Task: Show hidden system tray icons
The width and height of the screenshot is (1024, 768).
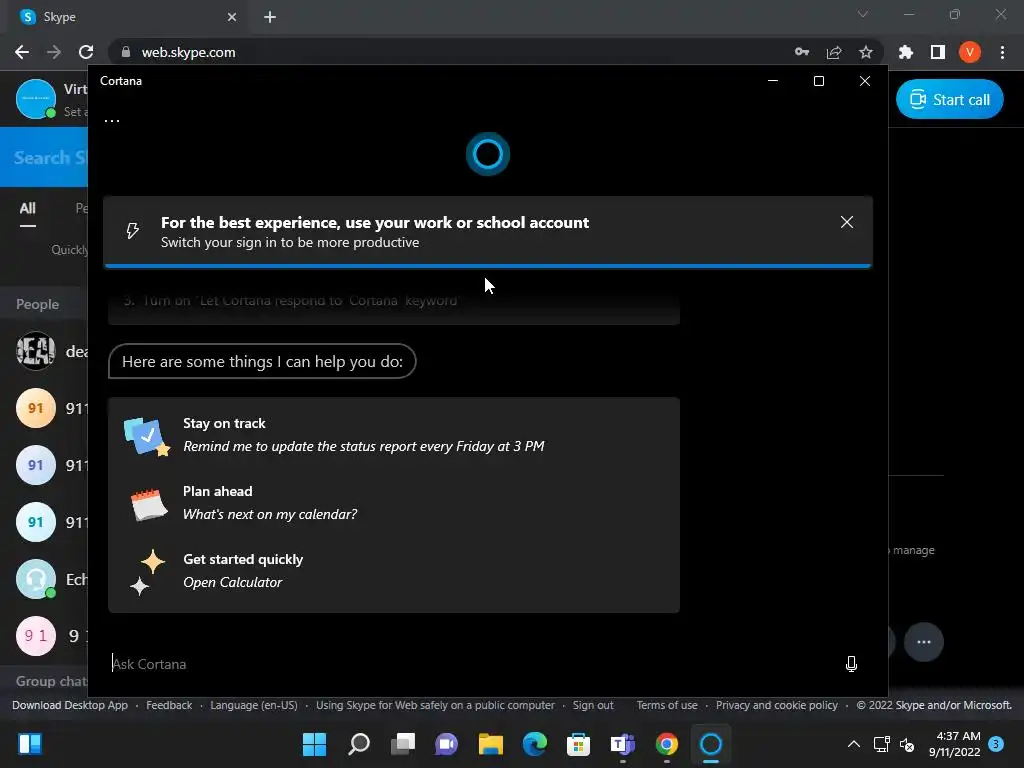Action: 854,744
